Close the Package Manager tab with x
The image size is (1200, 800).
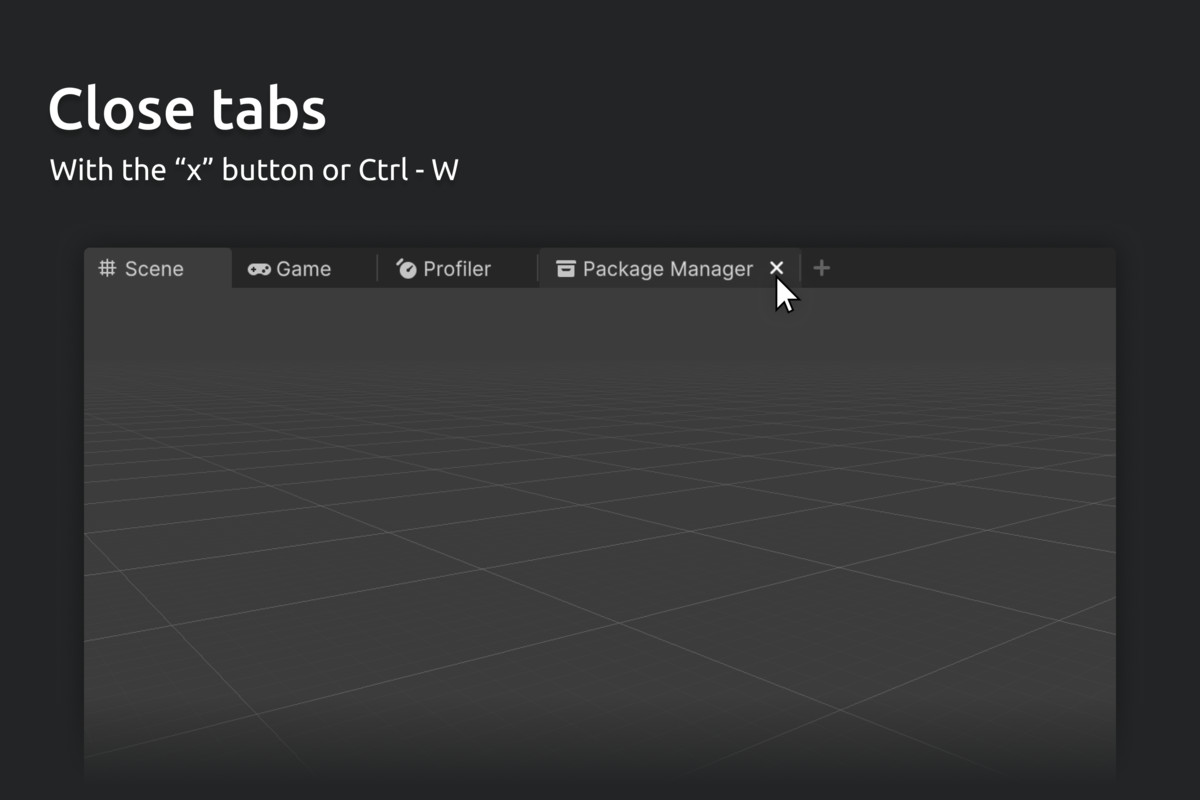point(777,268)
